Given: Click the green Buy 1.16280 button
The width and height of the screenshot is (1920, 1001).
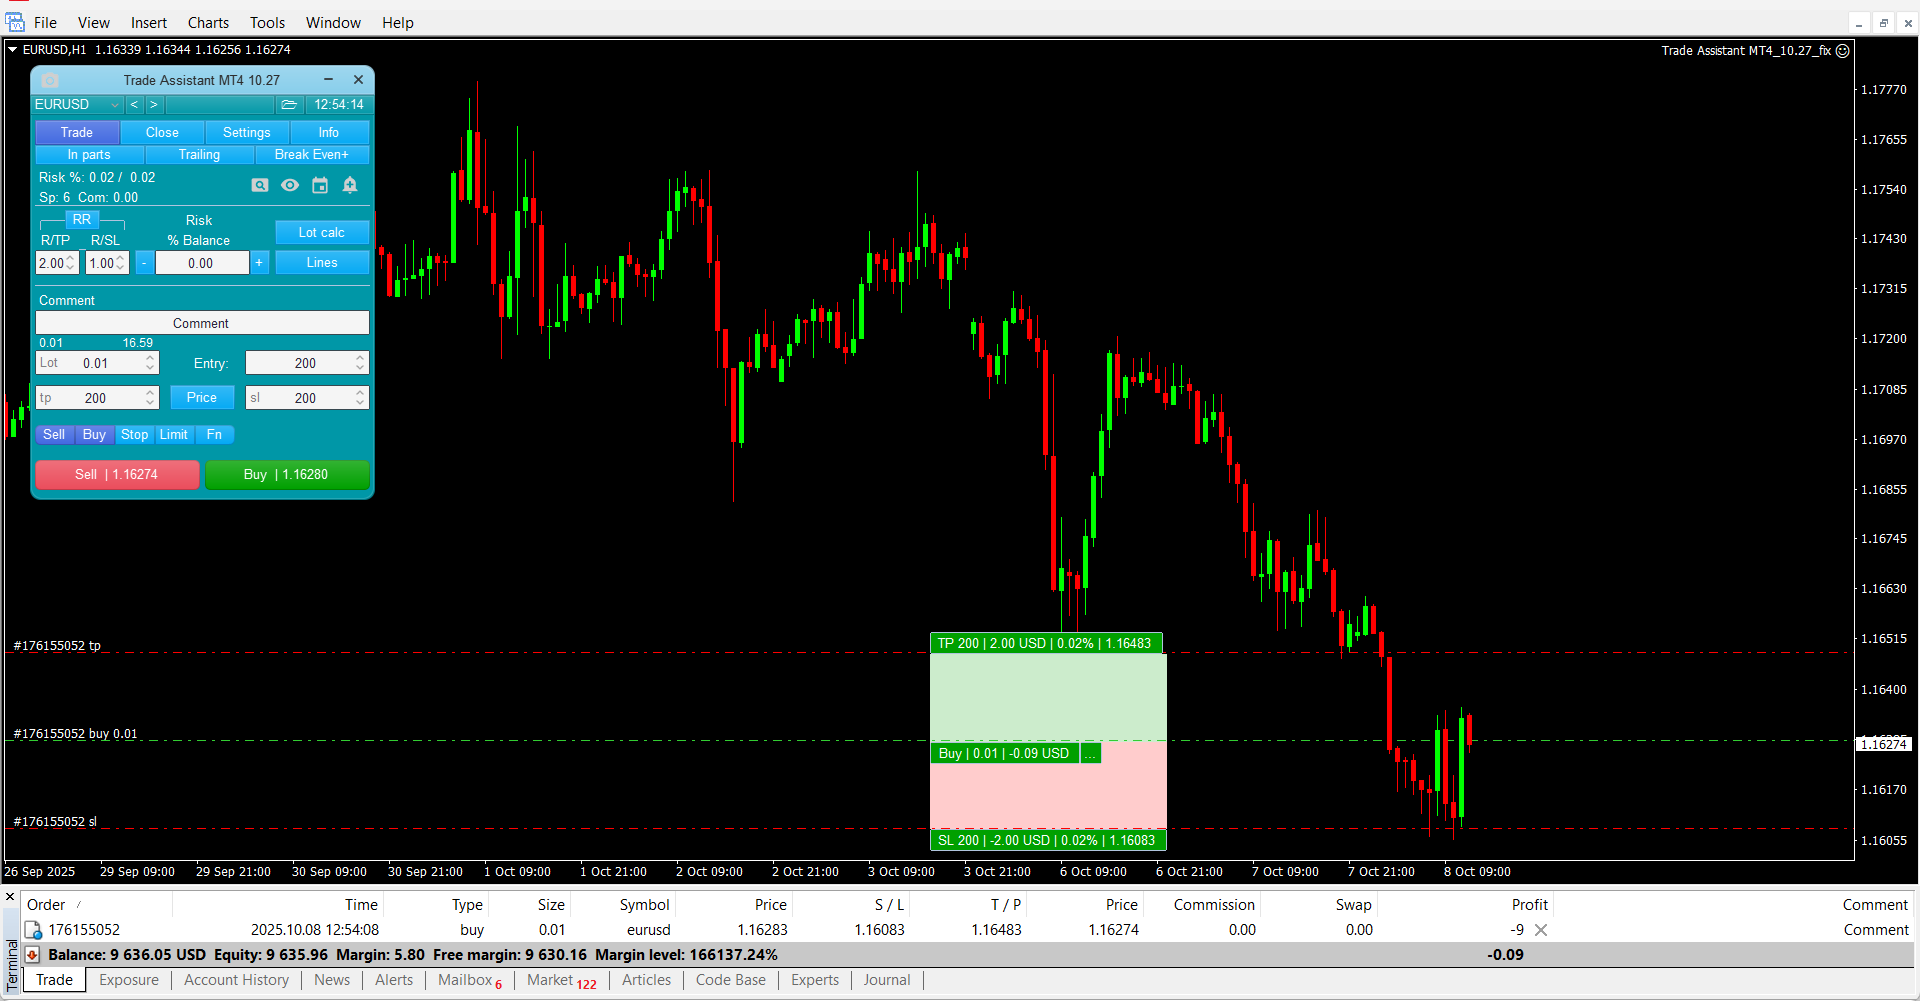Looking at the screenshot, I should pos(287,475).
